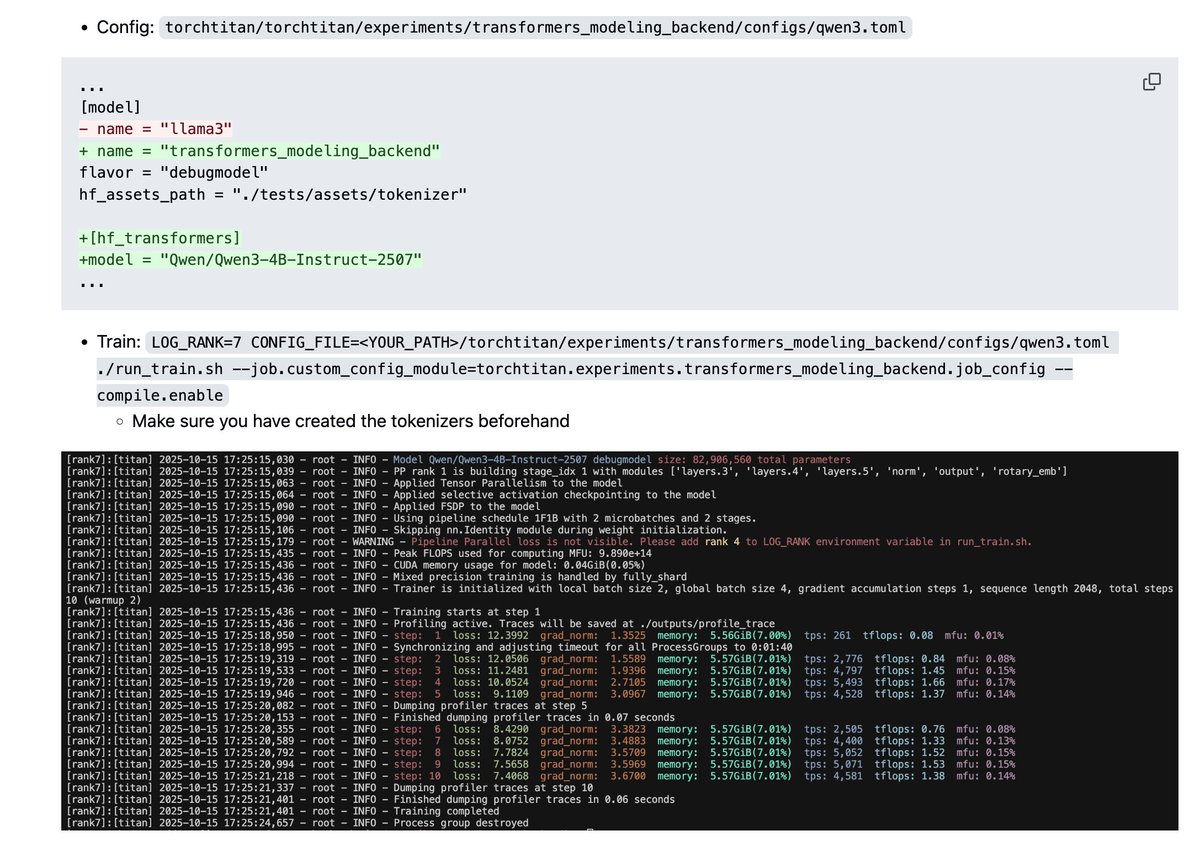1200x852 pixels.
Task: Click the 'hf_assets_path' line in the code
Action: point(273,193)
